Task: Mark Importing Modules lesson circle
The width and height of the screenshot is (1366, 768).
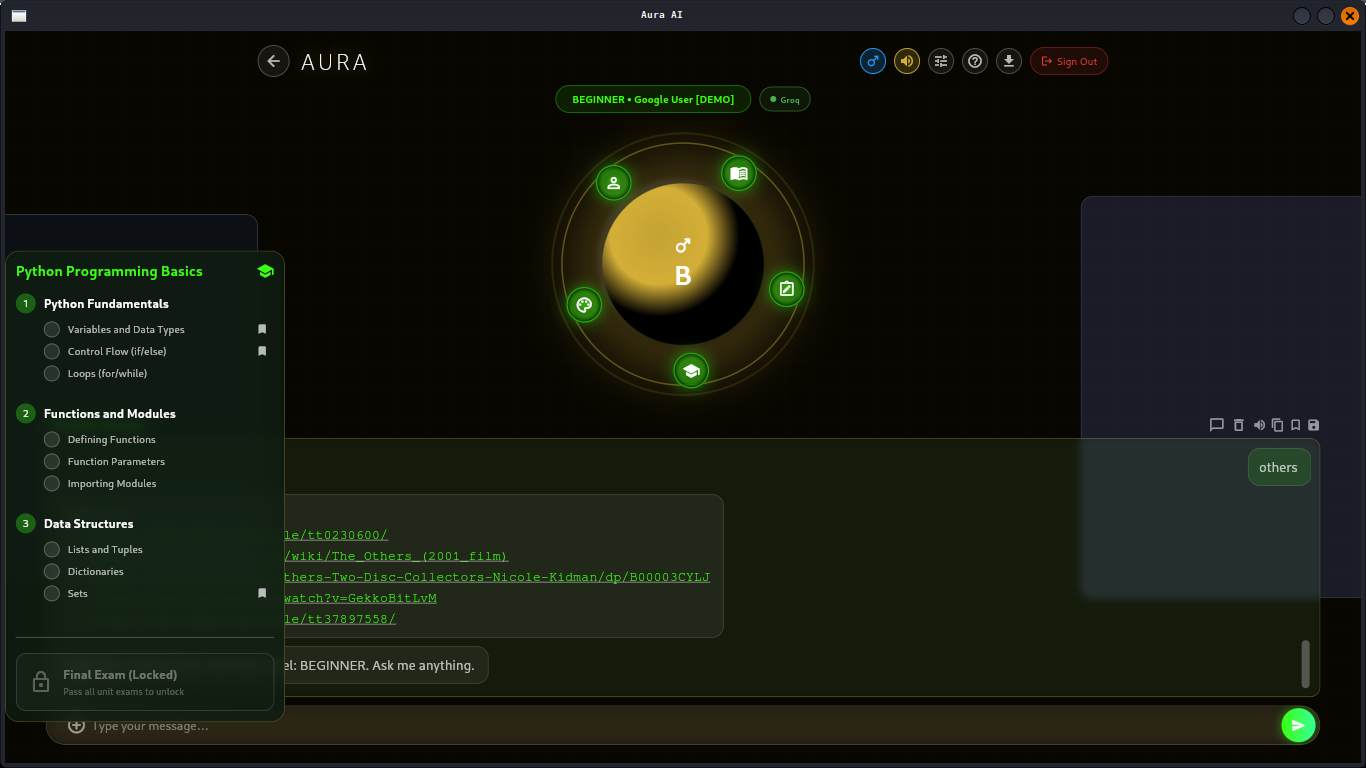Action: (52, 483)
